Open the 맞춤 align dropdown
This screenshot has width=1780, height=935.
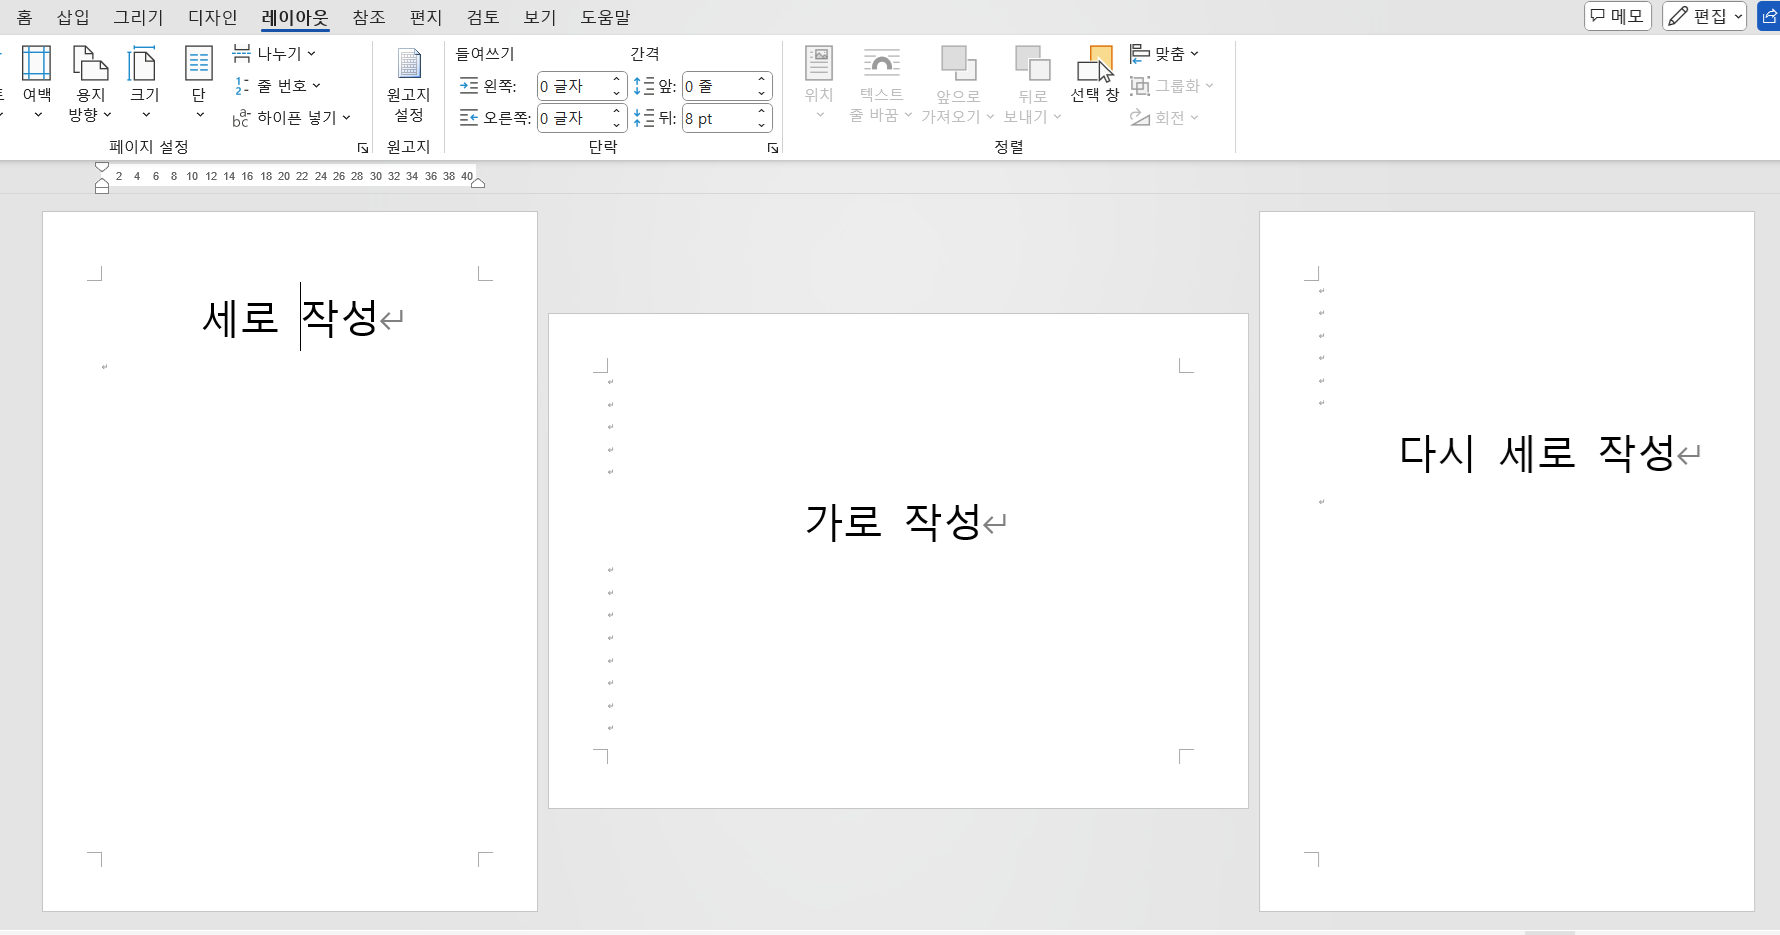(x=1166, y=53)
